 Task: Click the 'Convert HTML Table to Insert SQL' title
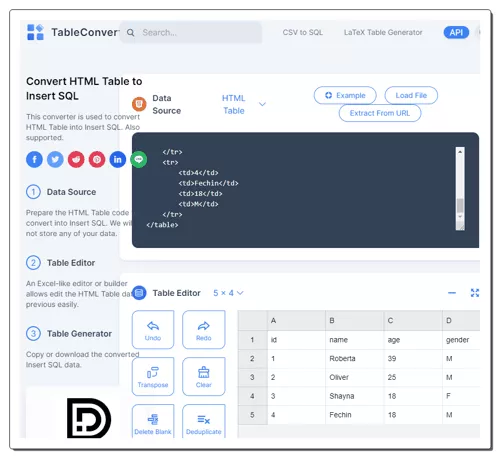point(84,89)
